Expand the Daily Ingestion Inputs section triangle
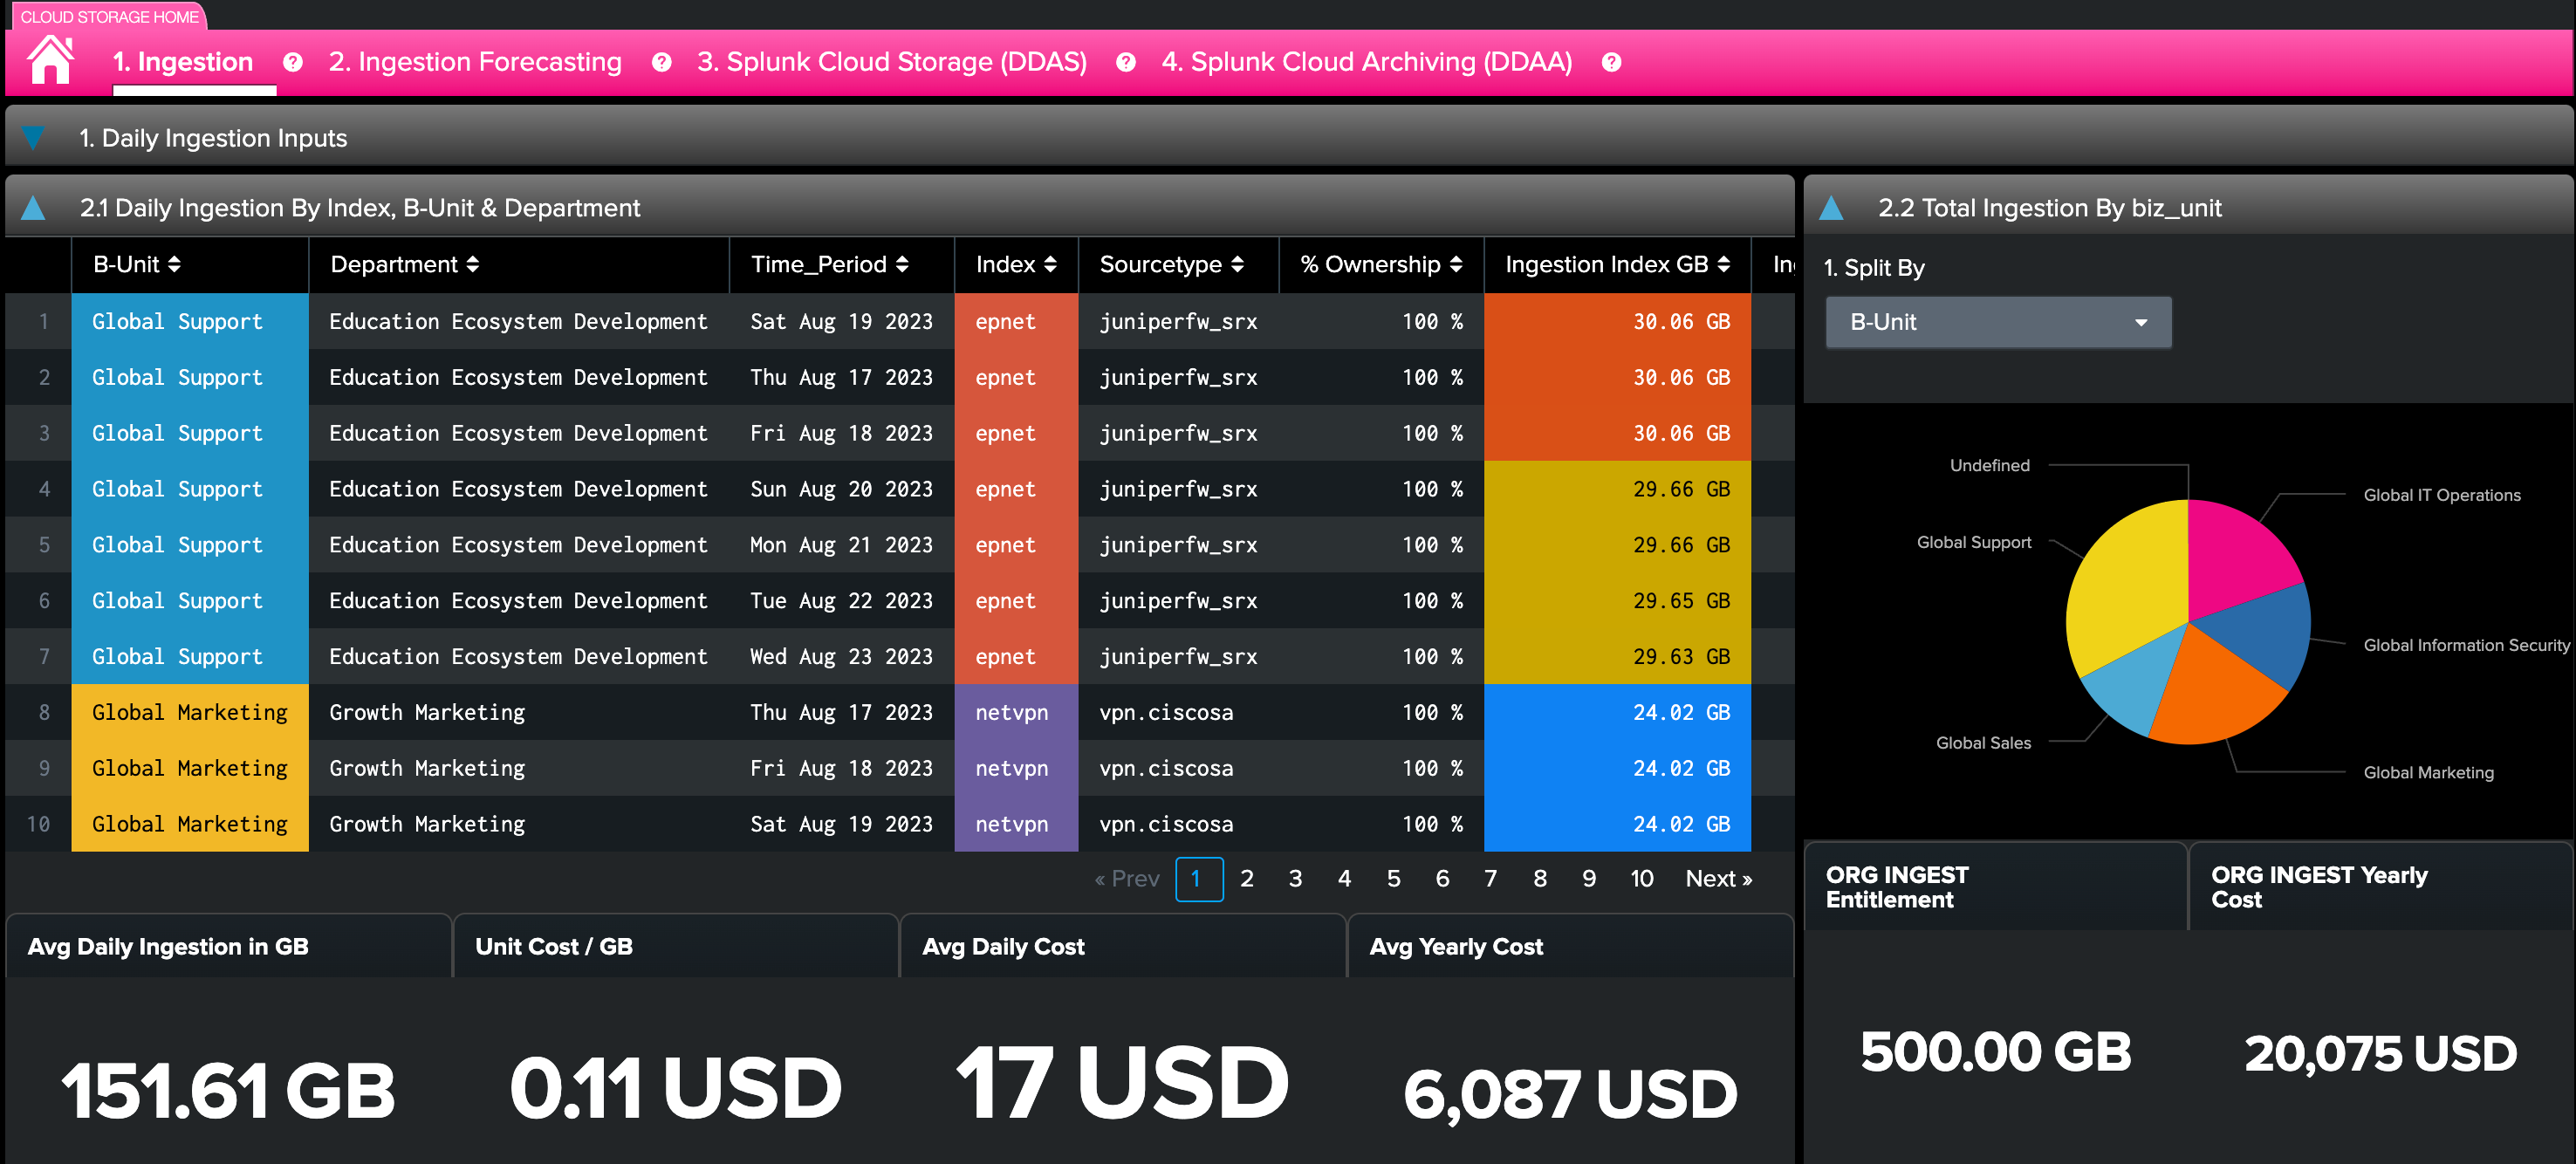The height and width of the screenshot is (1164, 2576). pos(33,137)
